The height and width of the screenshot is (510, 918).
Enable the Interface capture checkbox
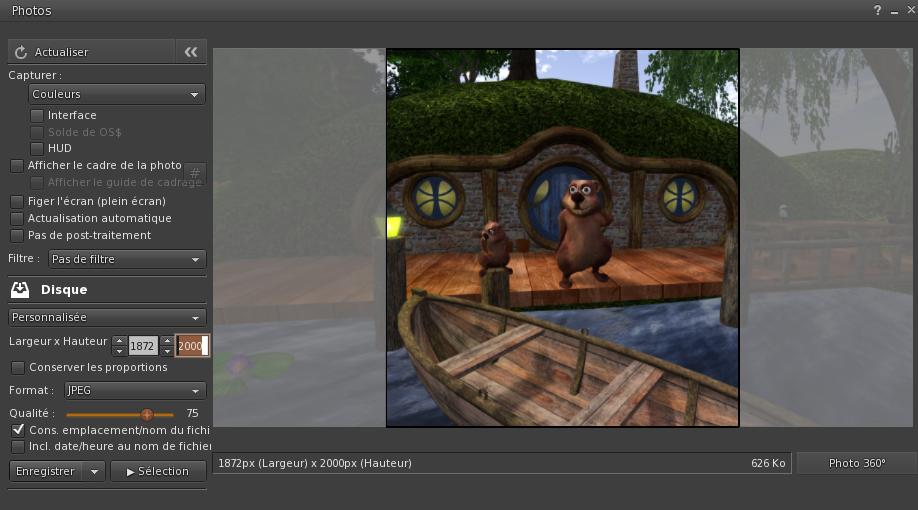point(37,116)
